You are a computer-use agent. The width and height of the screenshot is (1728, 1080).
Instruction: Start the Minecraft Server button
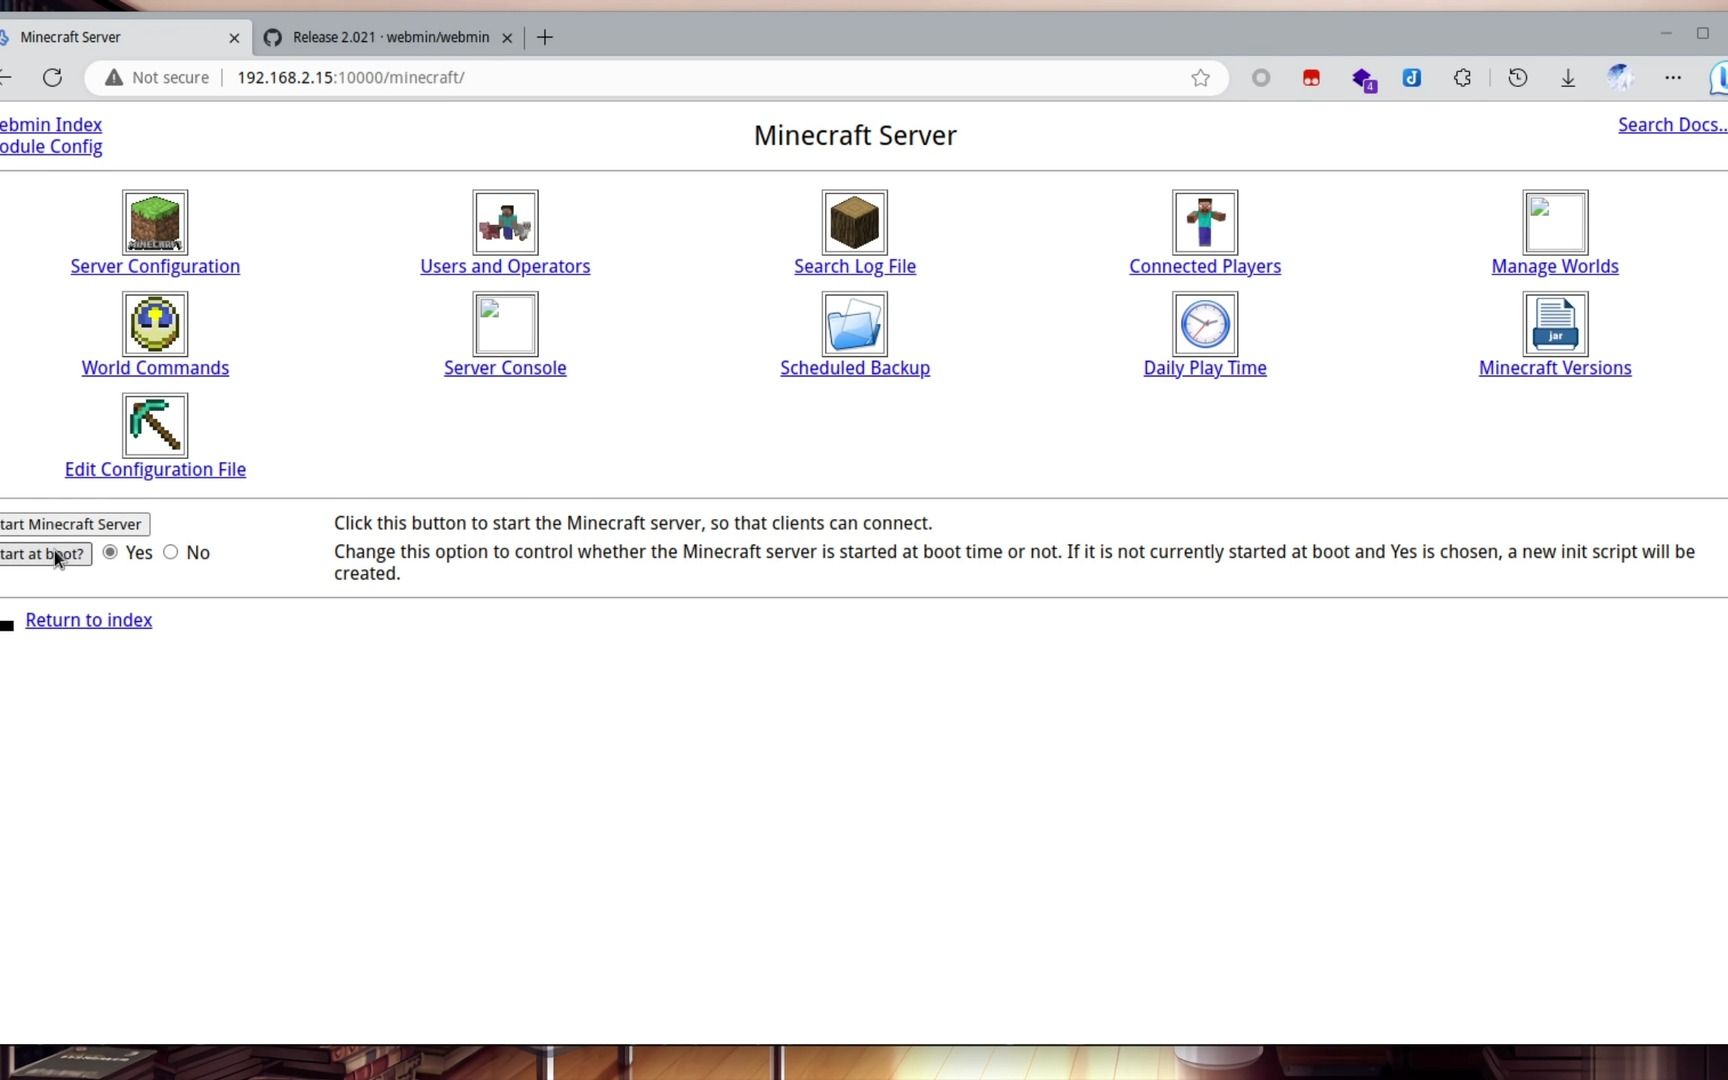click(x=73, y=524)
